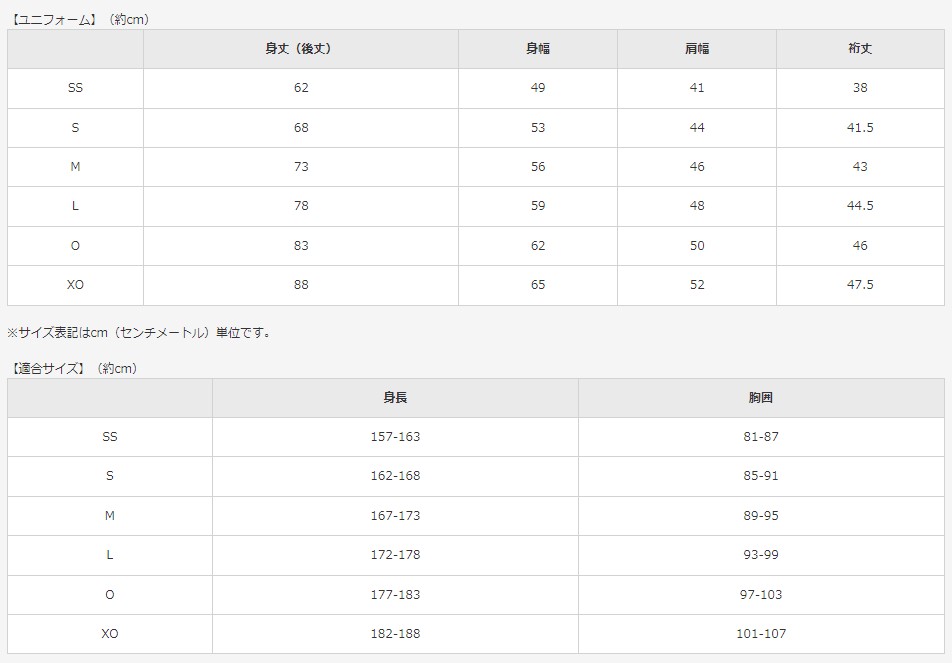The image size is (952, 663).
Task: Select the SS row label in uniform table
Action: coord(75,88)
